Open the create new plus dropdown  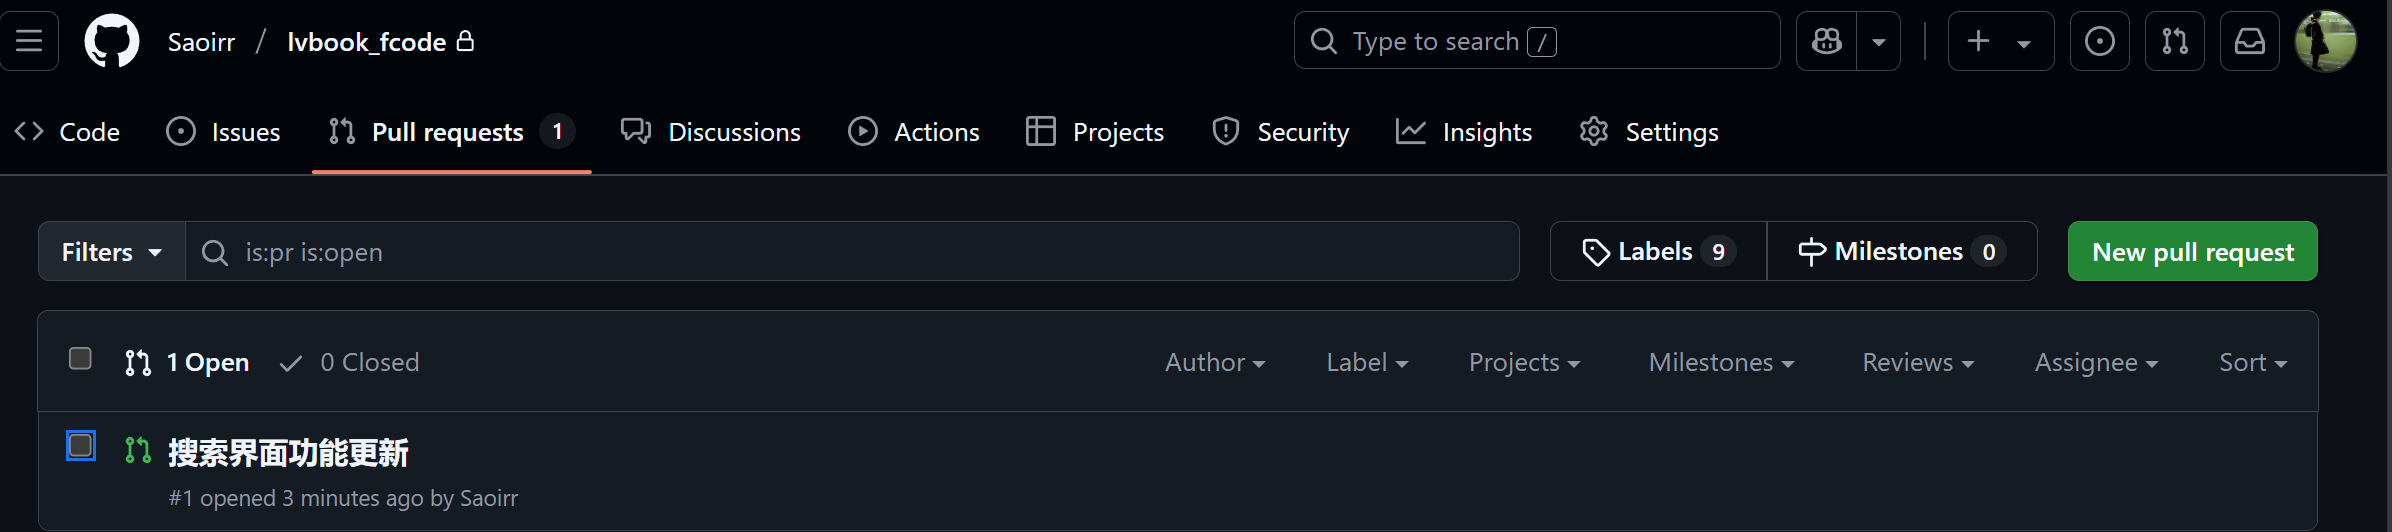coord(2000,41)
